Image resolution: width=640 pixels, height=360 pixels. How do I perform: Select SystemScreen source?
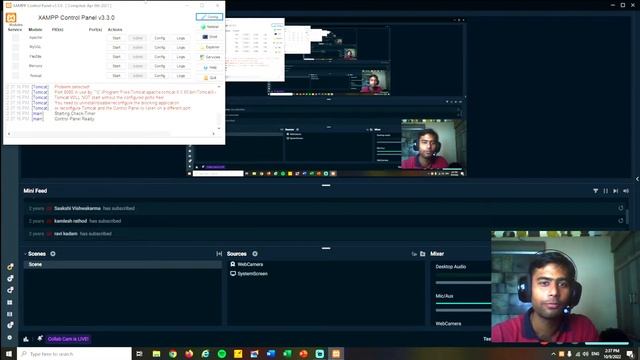249,274
